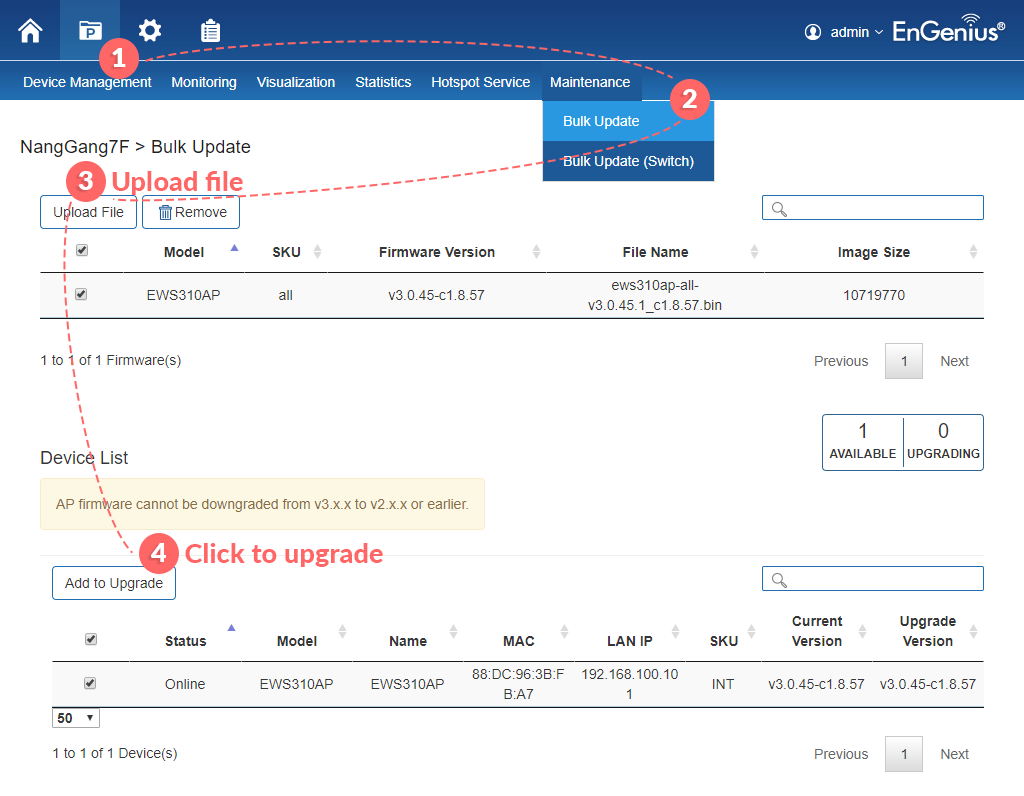
Task: Open the settings gear icon
Action: 150,31
